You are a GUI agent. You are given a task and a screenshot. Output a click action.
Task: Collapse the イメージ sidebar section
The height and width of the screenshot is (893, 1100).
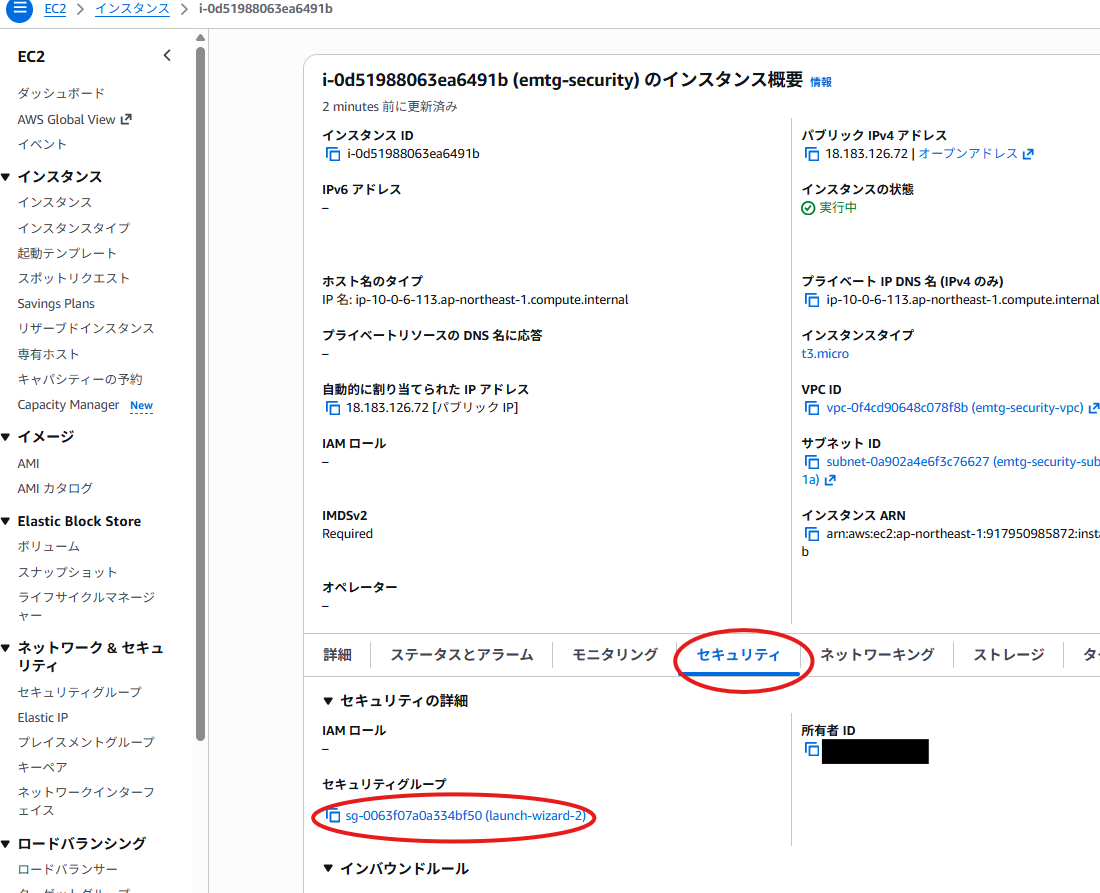pos(6,437)
